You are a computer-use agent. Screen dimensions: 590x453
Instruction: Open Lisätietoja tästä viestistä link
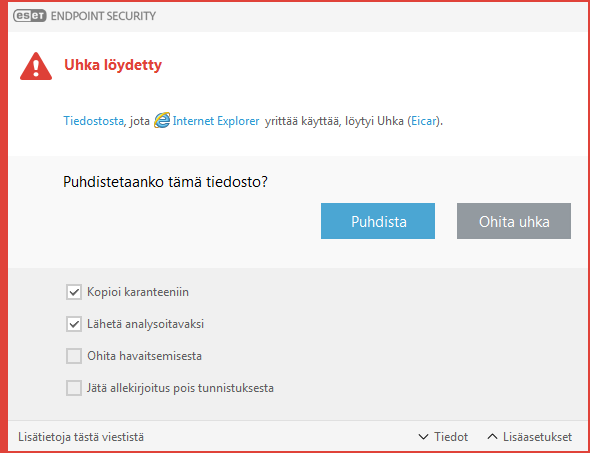click(81, 437)
